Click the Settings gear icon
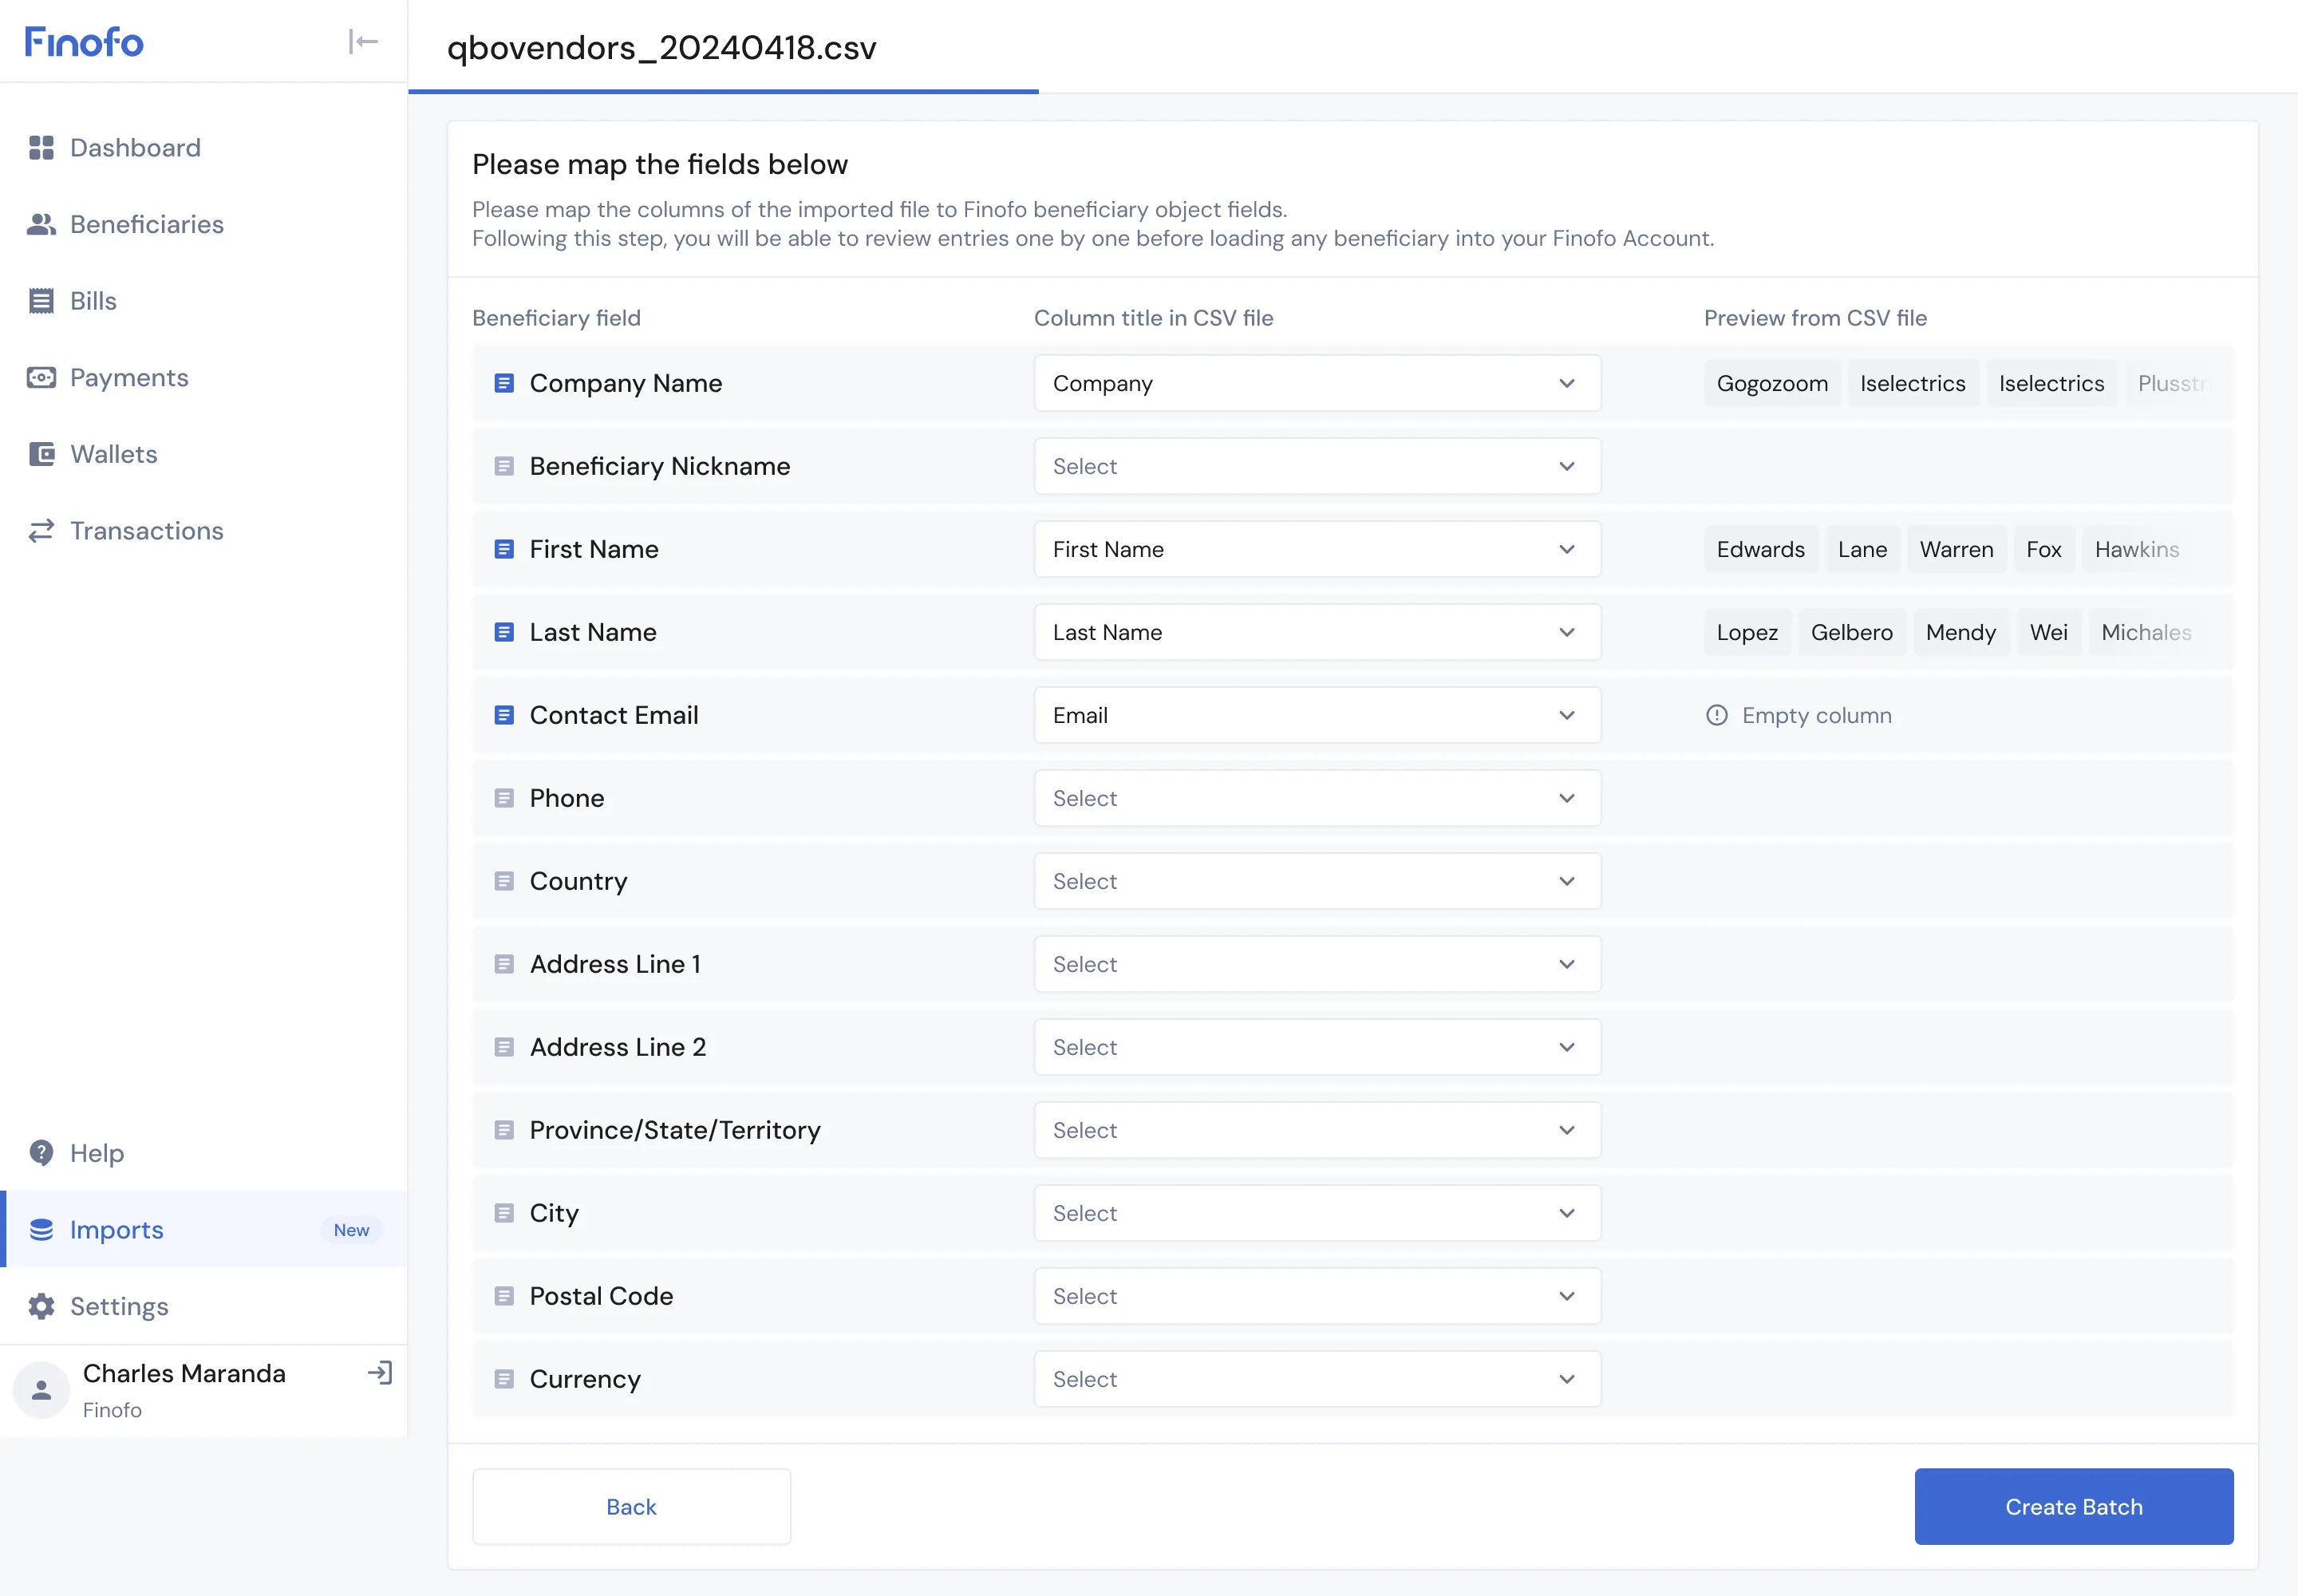 click(x=41, y=1306)
